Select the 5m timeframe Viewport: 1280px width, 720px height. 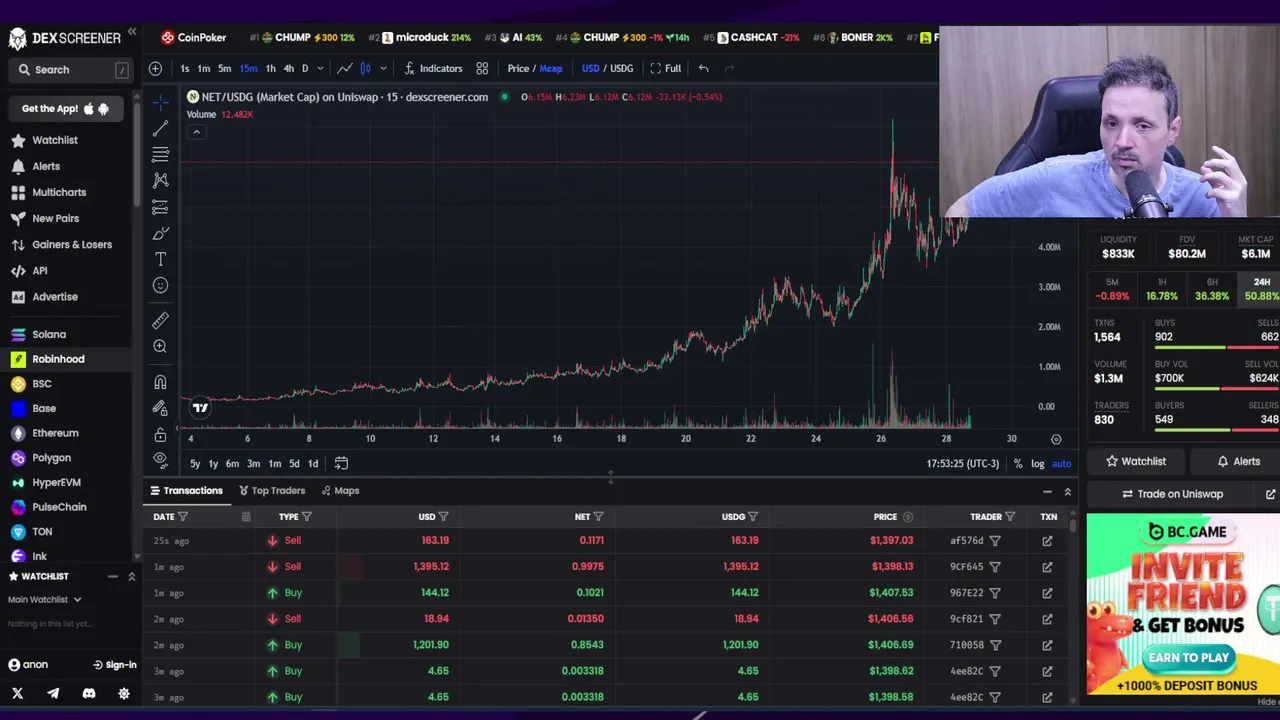(x=225, y=68)
